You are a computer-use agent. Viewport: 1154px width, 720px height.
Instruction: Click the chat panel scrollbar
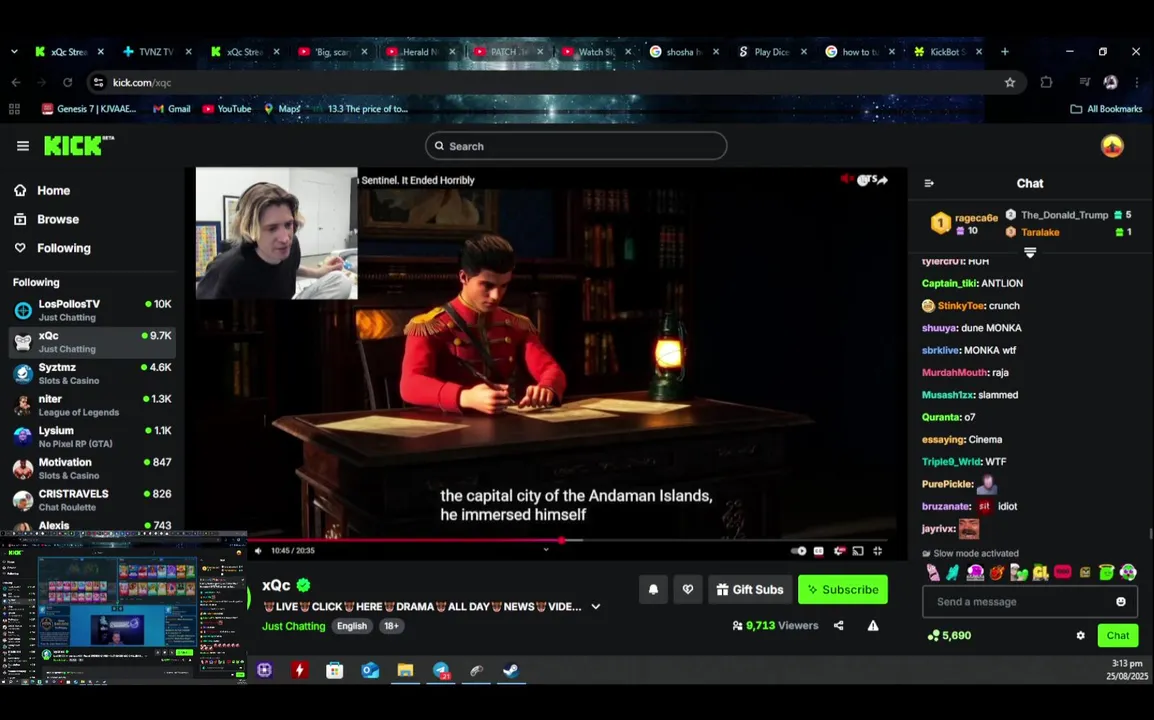1151,534
